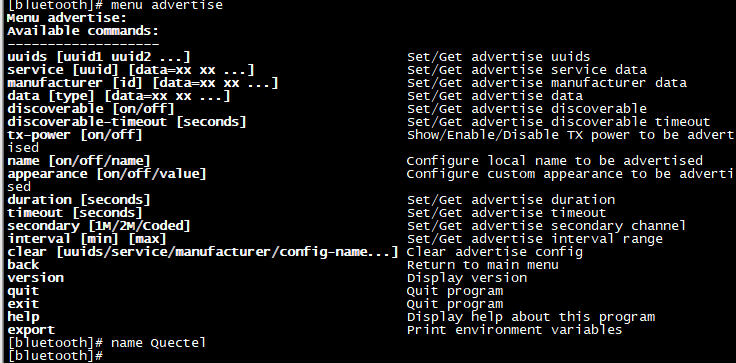736x363 pixels.
Task: Click the 'uuids [uuid1 uuid2 ...]' command
Action: (x=99, y=57)
